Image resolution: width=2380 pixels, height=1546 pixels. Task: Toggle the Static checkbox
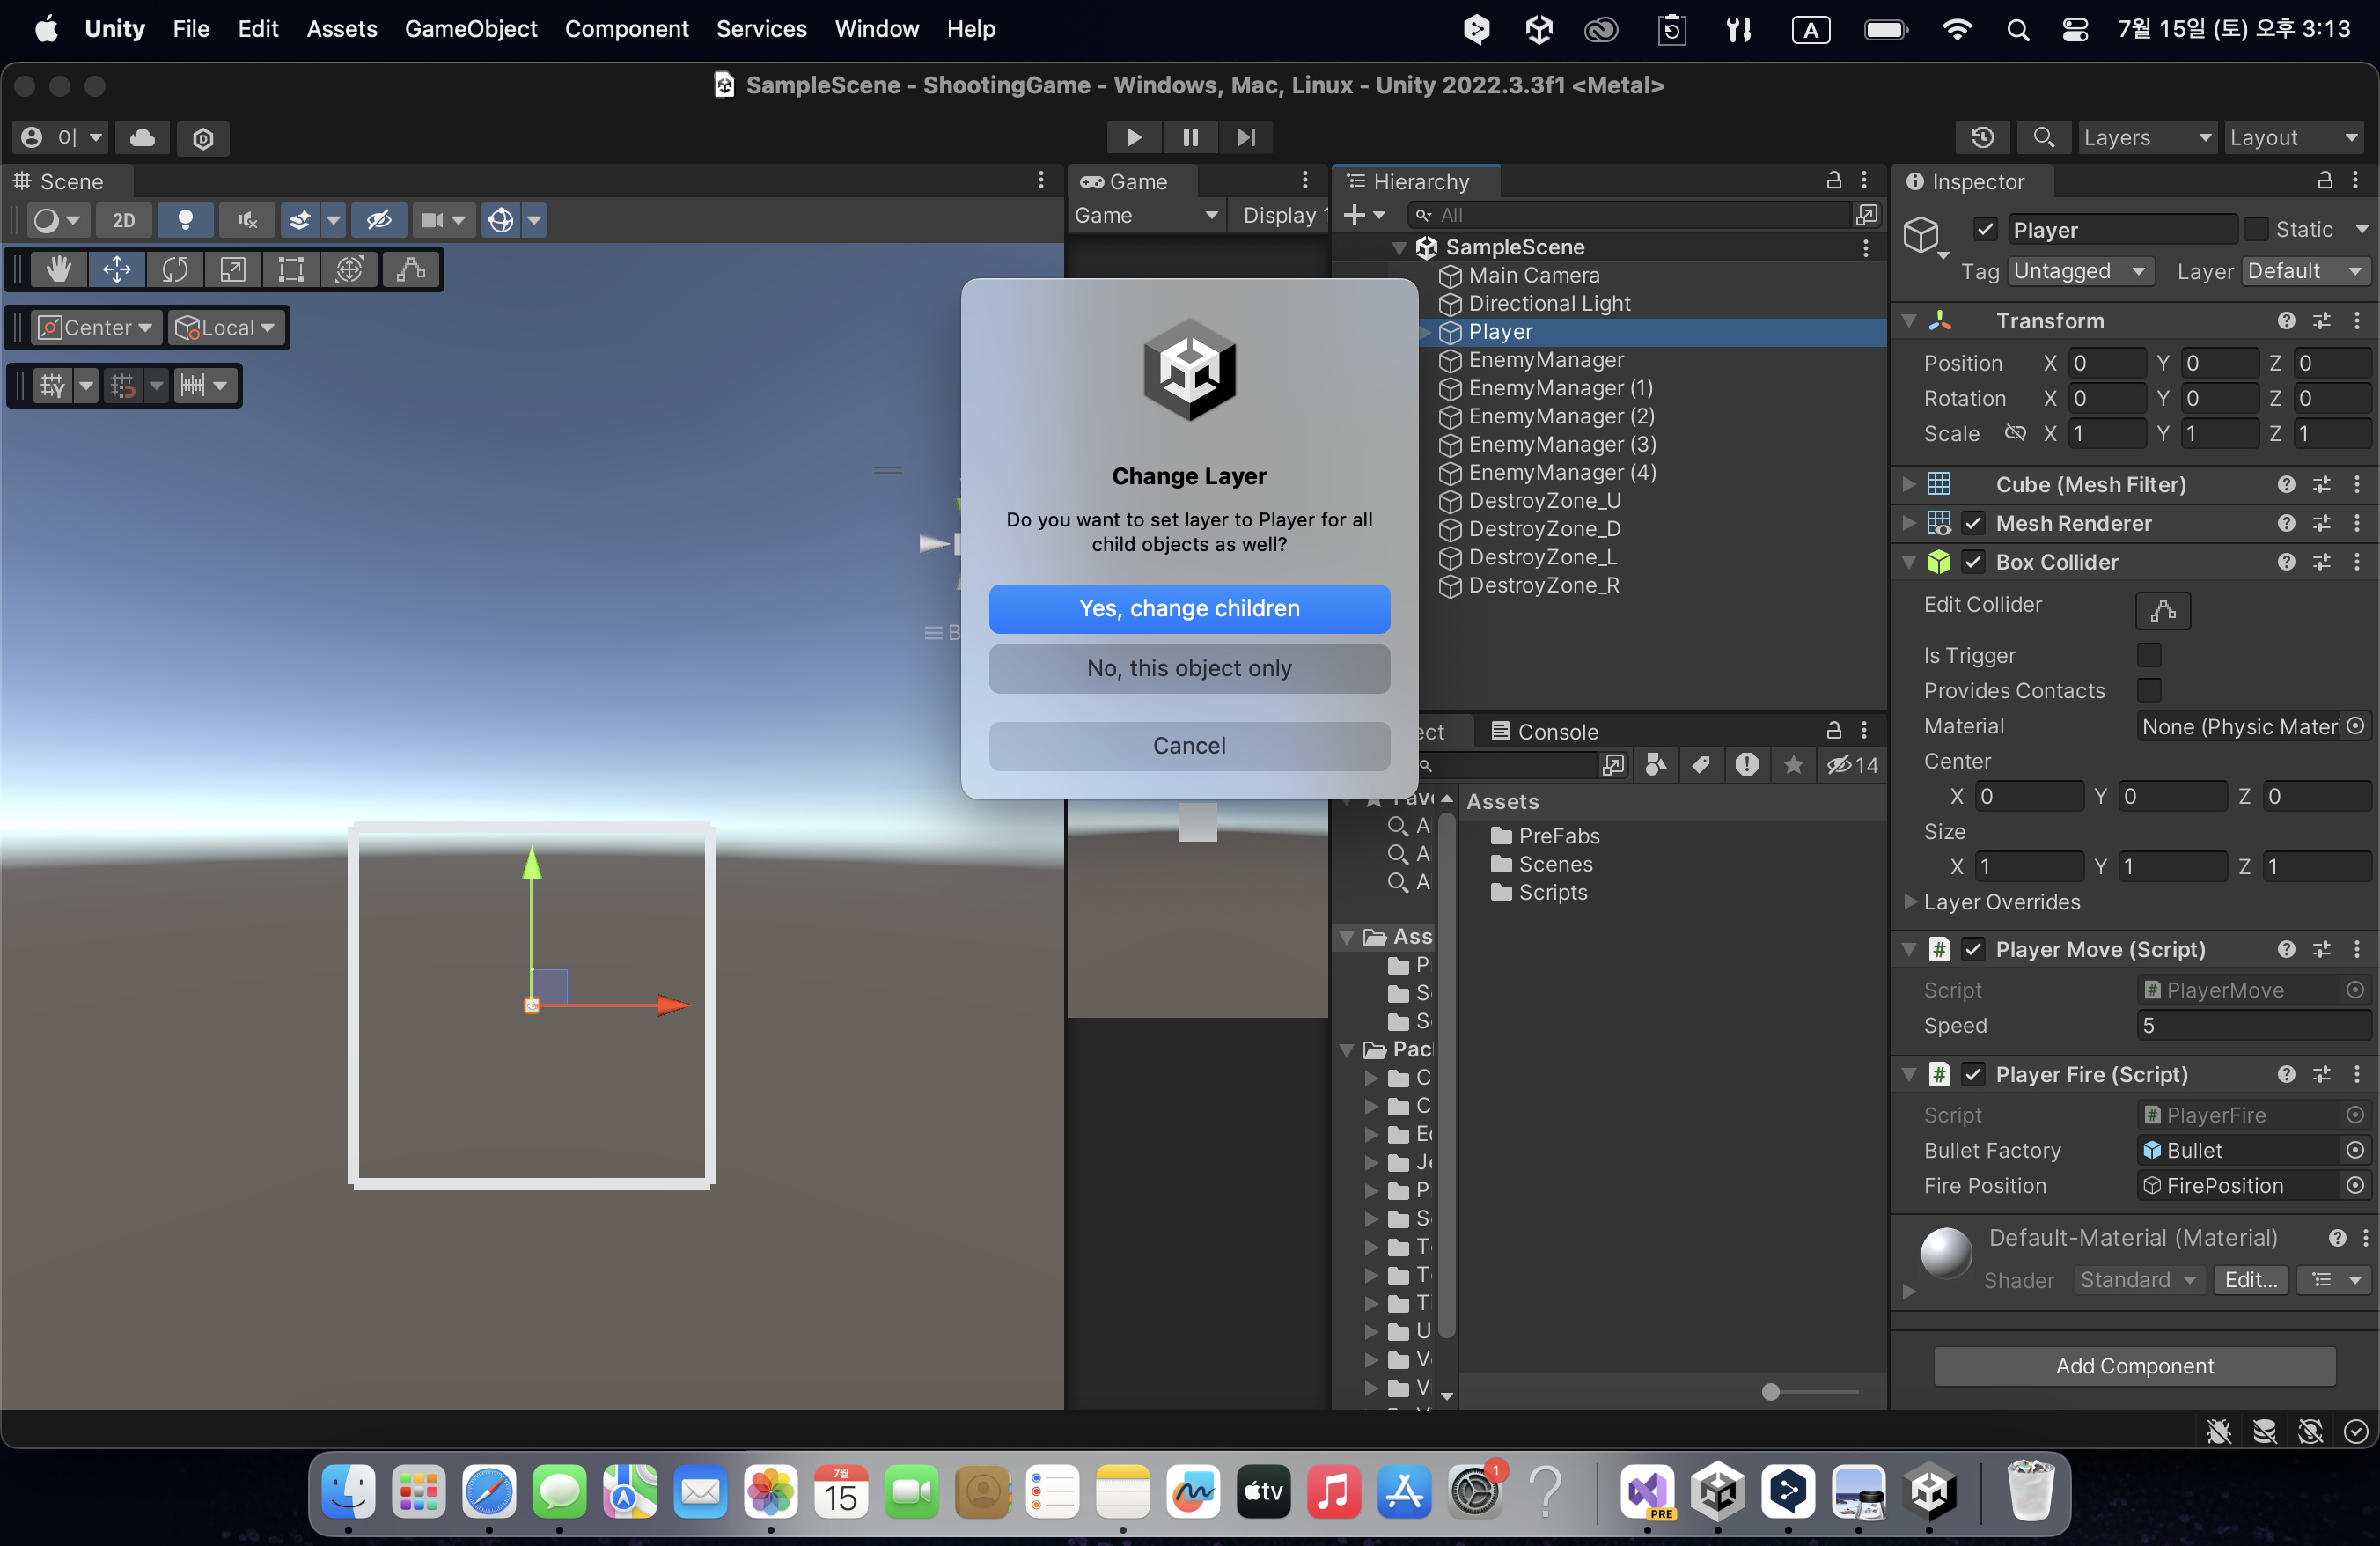(2256, 229)
